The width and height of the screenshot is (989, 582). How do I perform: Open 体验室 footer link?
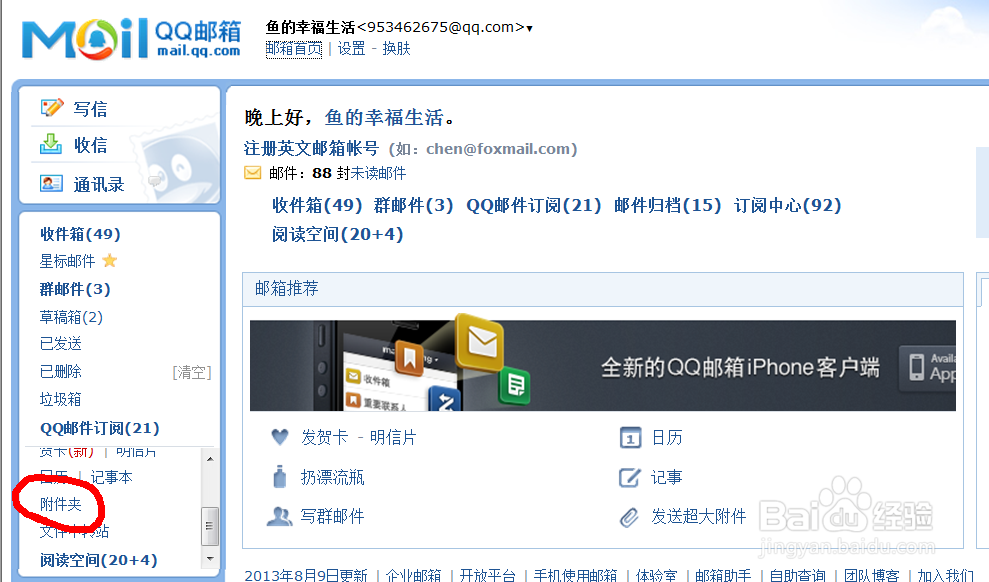point(657,574)
